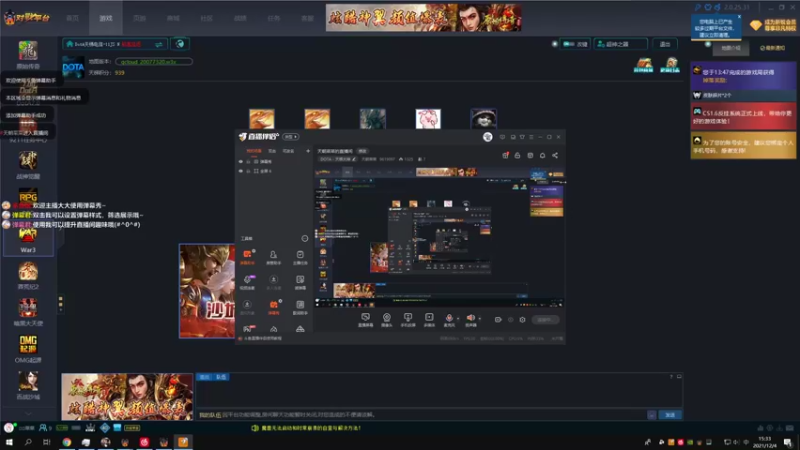Screen dimensions: 800x450
Task: Click the 发送 send button in chat
Action: (670, 415)
